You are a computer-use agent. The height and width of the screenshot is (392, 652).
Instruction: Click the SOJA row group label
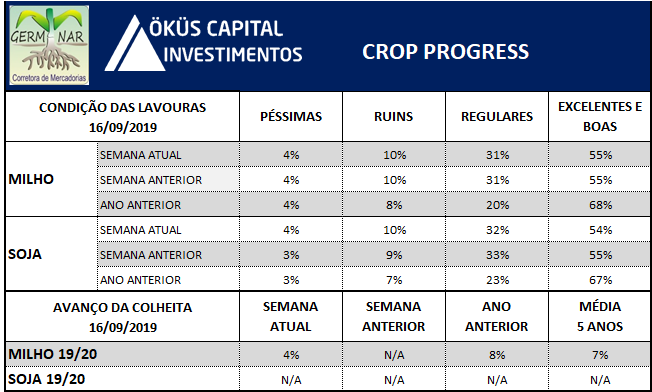pos(25,254)
